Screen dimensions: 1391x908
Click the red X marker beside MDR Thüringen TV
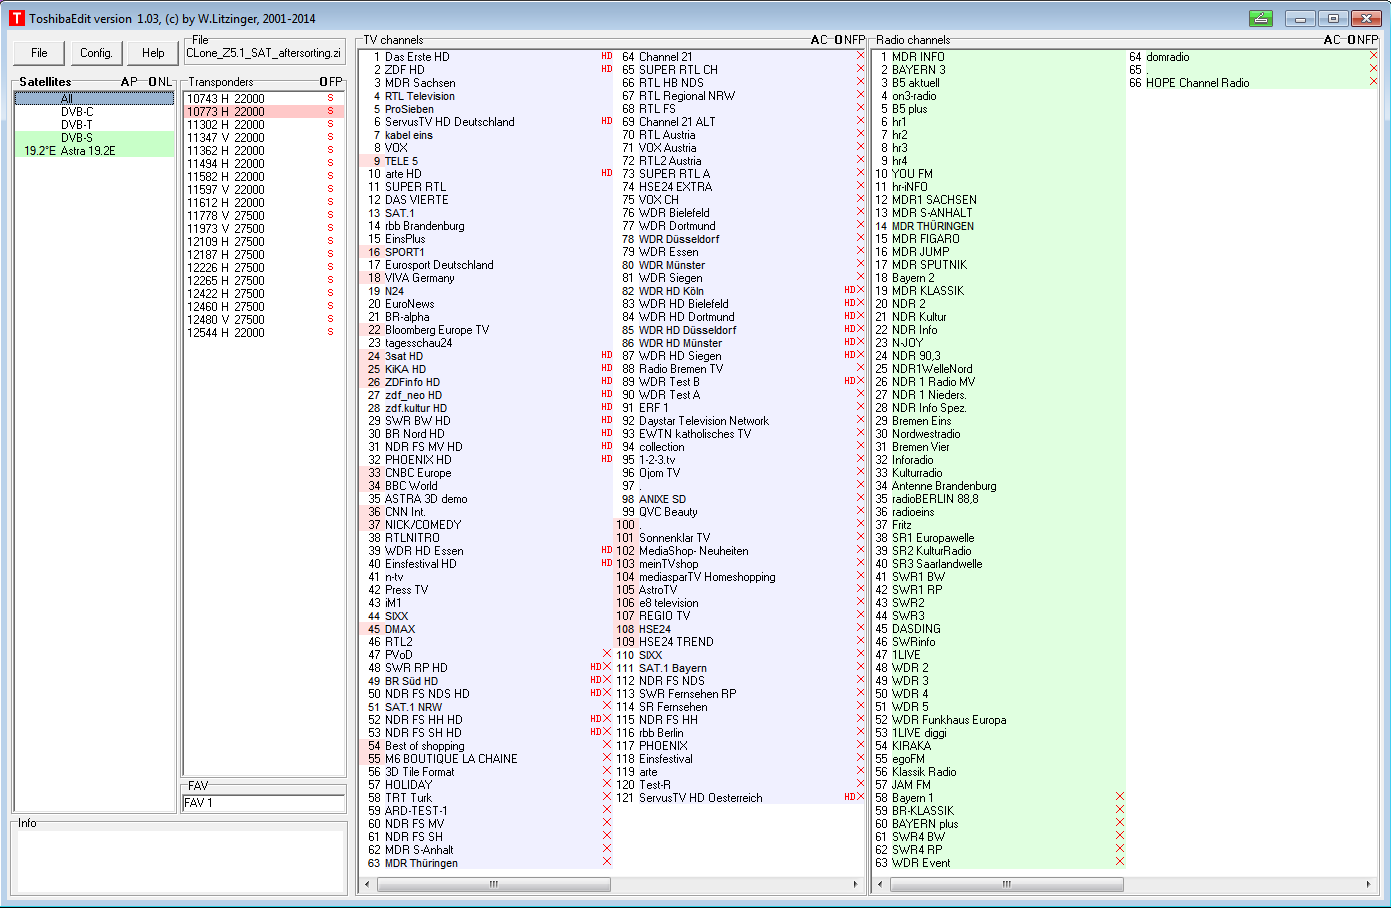(606, 862)
